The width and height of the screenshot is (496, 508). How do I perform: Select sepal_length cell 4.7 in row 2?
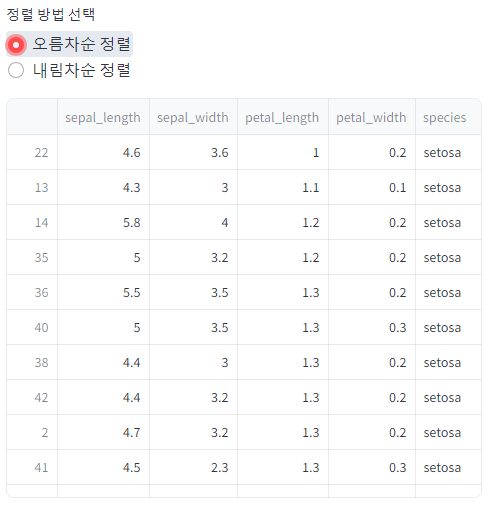[103, 432]
